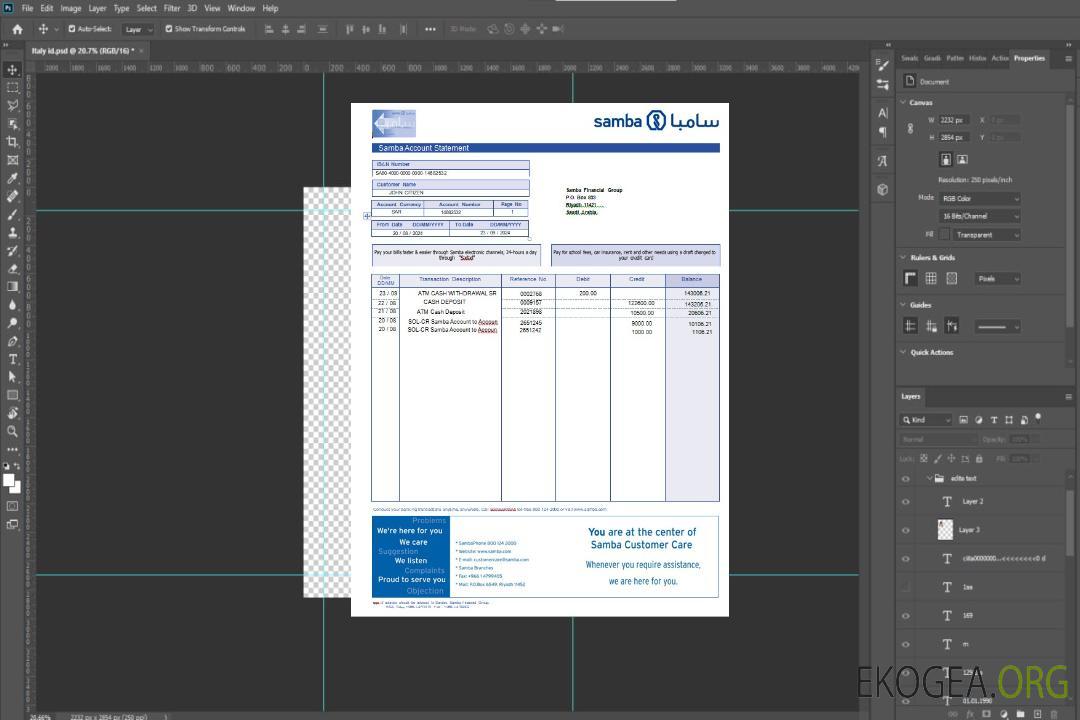Select the Zoom tool

(12, 431)
